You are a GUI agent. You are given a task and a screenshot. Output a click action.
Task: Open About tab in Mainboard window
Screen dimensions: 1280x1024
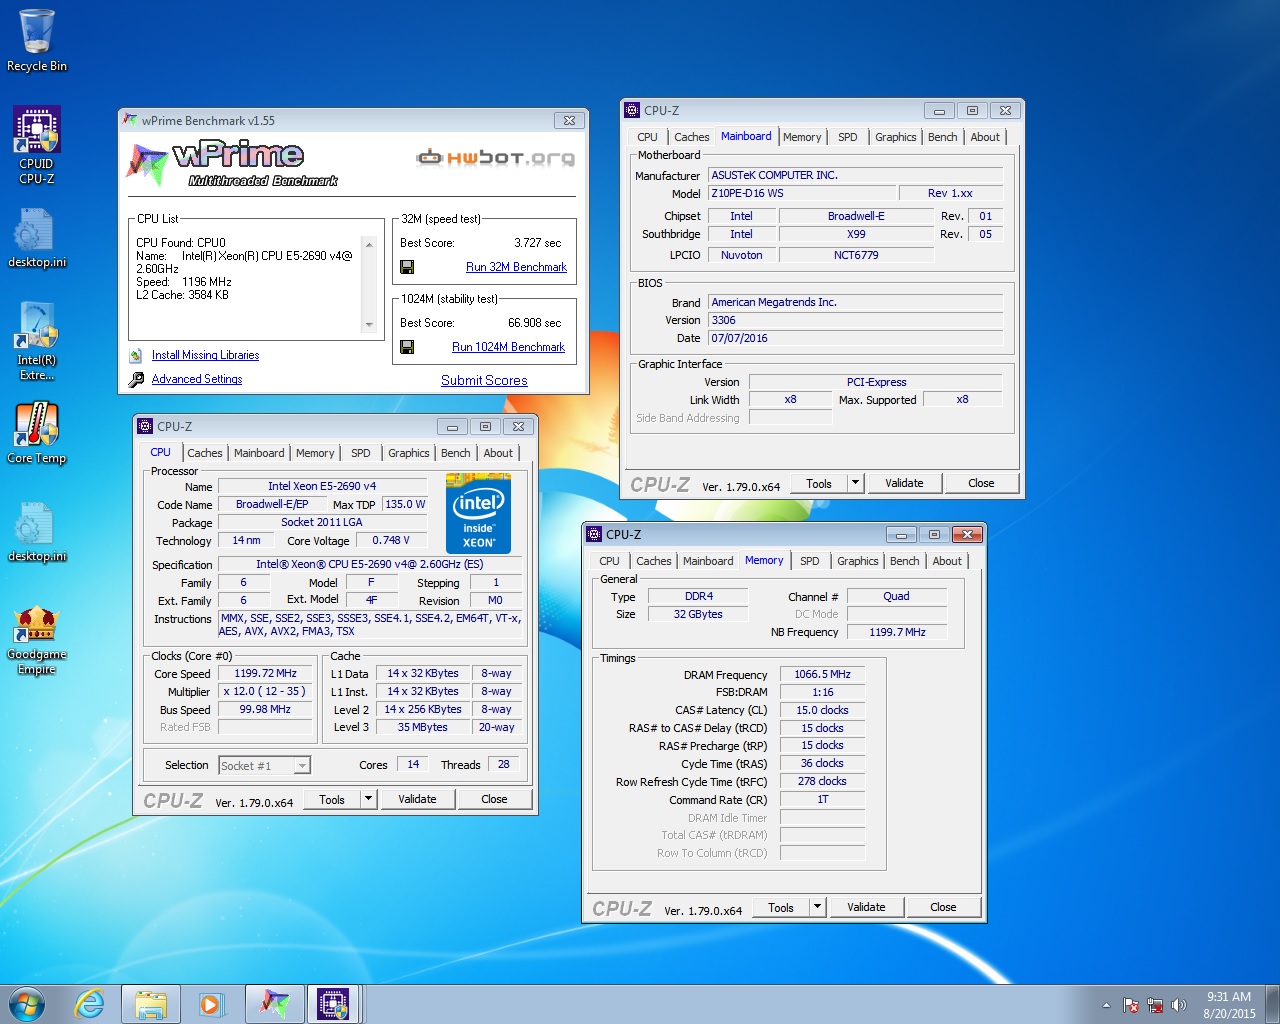coord(985,137)
